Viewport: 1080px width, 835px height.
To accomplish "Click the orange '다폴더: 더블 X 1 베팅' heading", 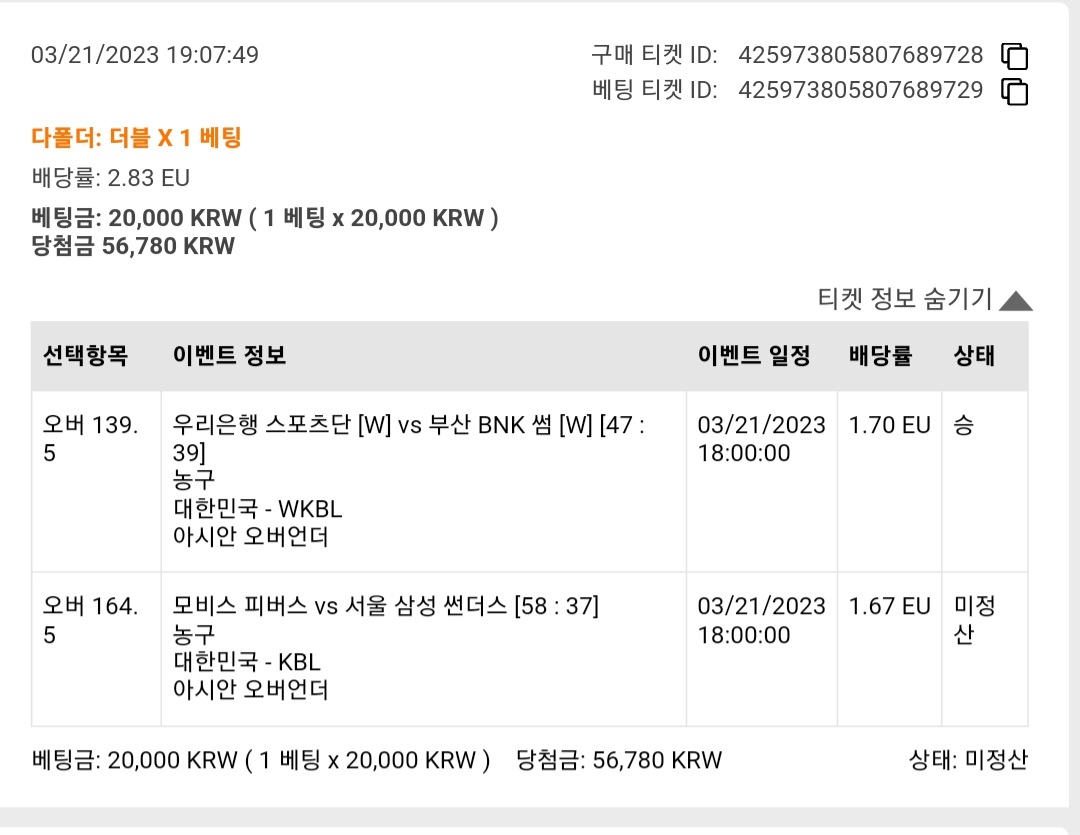I will coord(136,138).
